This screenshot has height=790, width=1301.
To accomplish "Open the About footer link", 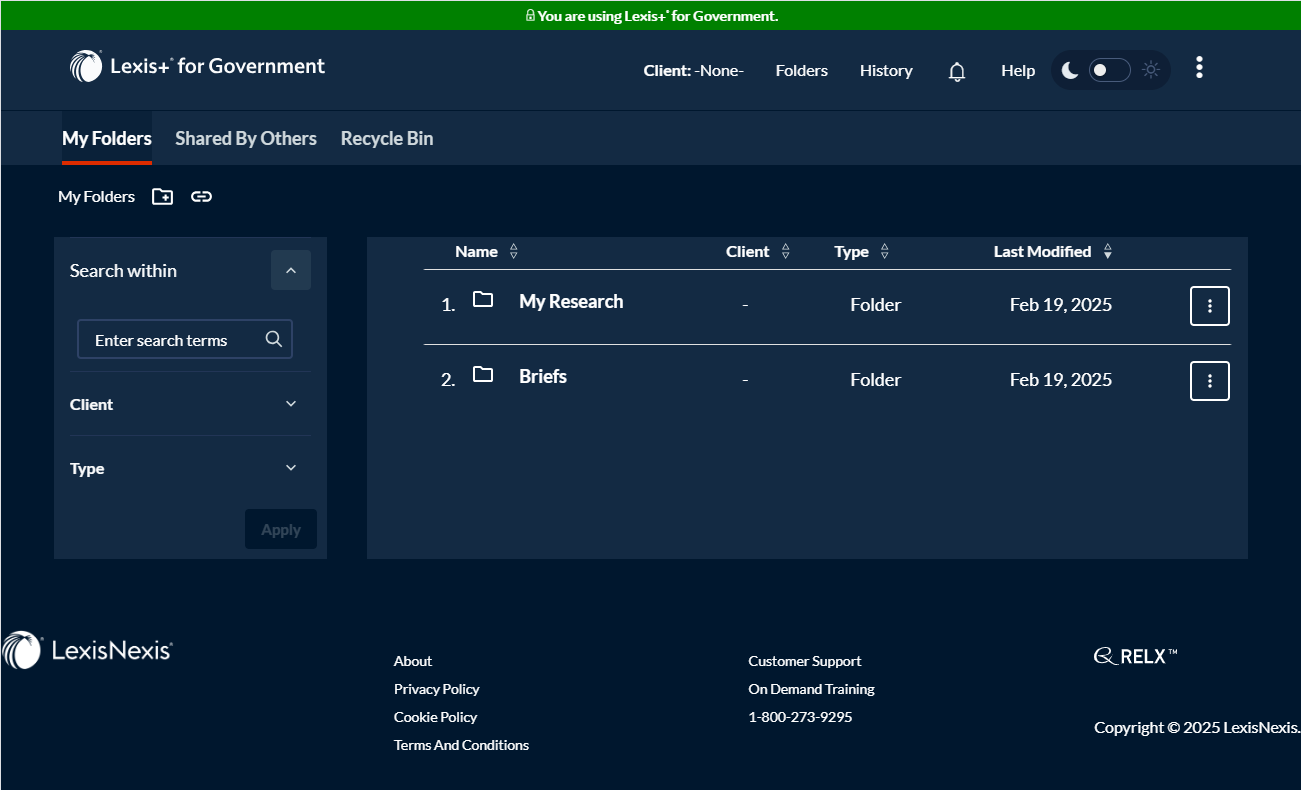I will click(x=413, y=661).
